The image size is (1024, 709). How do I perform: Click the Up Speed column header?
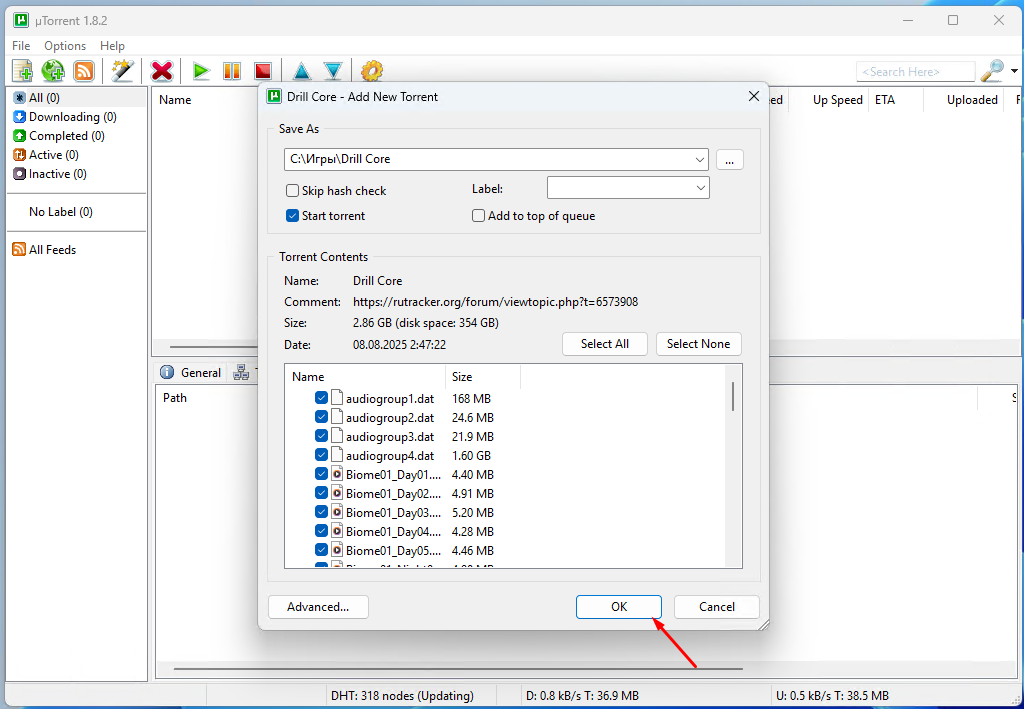click(x=837, y=100)
